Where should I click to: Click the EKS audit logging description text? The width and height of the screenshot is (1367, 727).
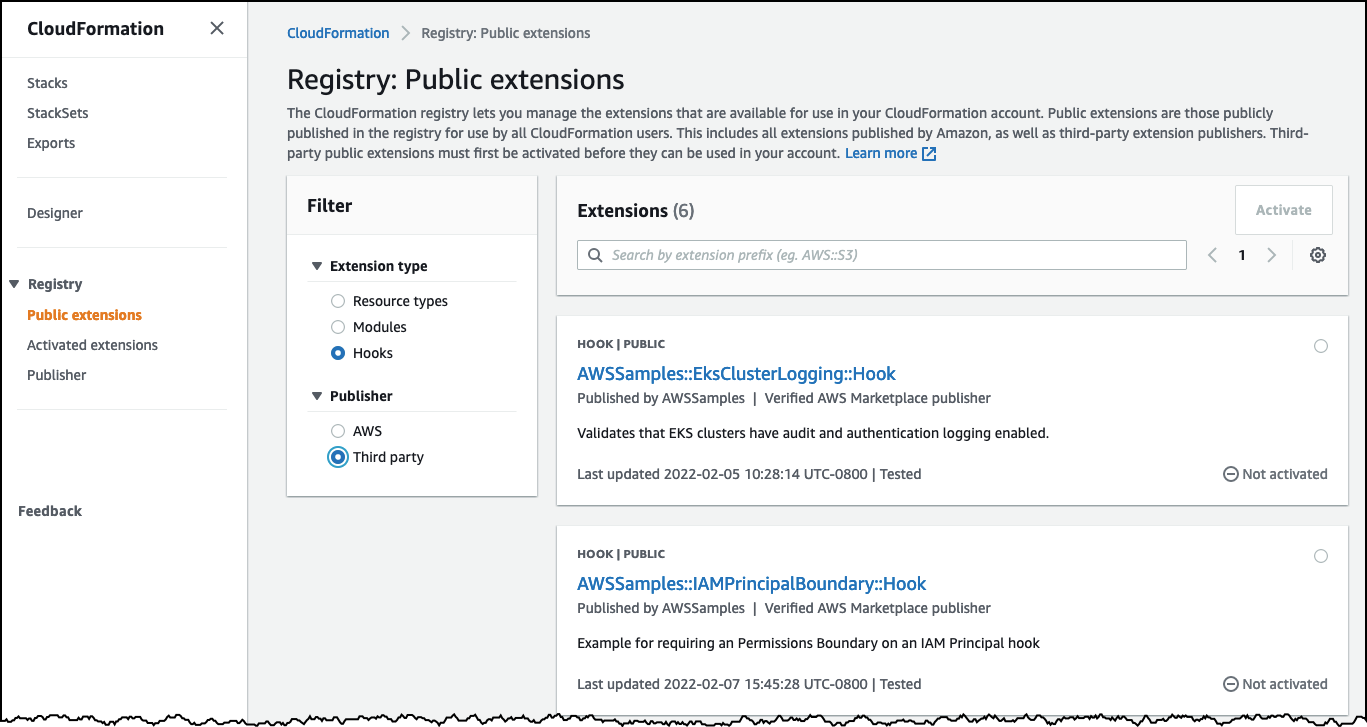813,433
